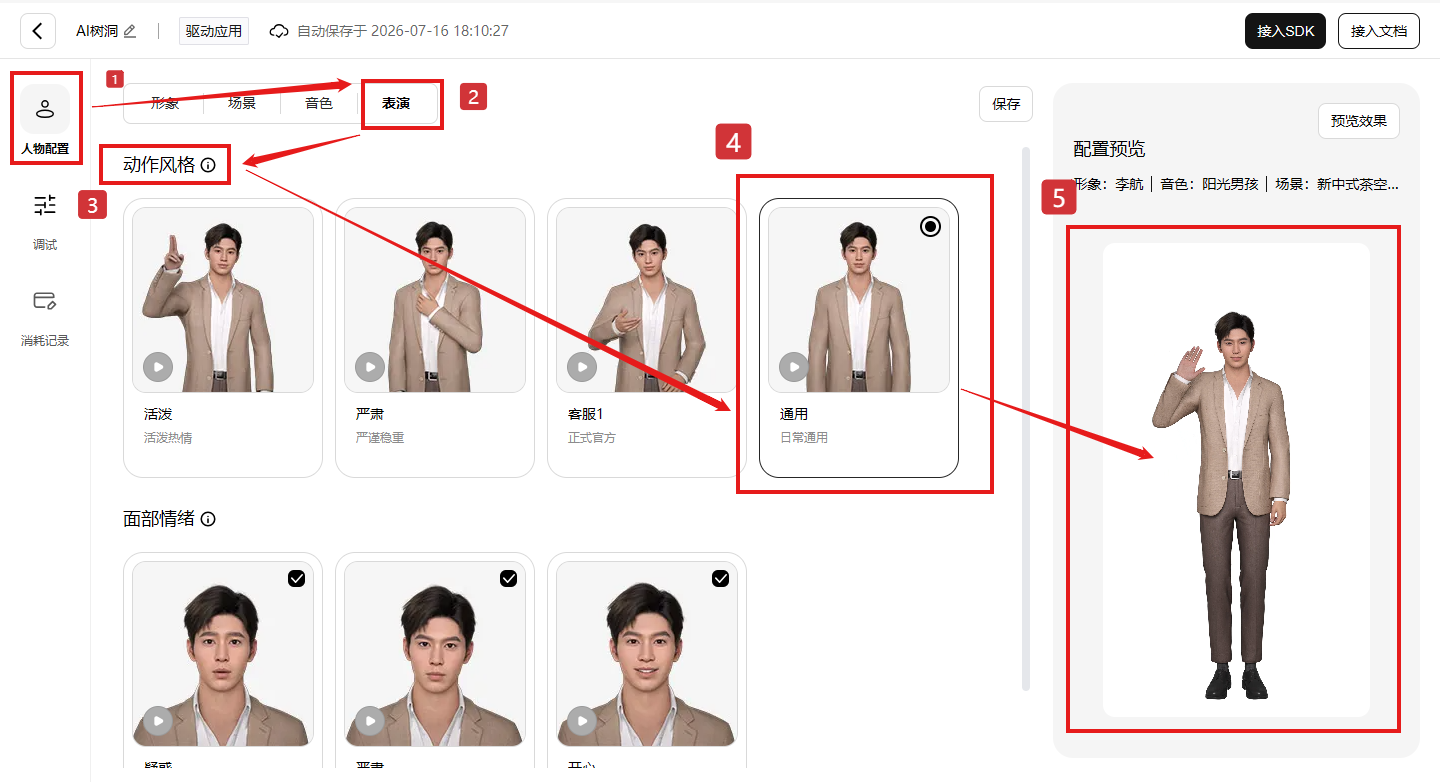1440x782 pixels.
Task: Open the 人物配置 sidebar section
Action: pos(45,119)
